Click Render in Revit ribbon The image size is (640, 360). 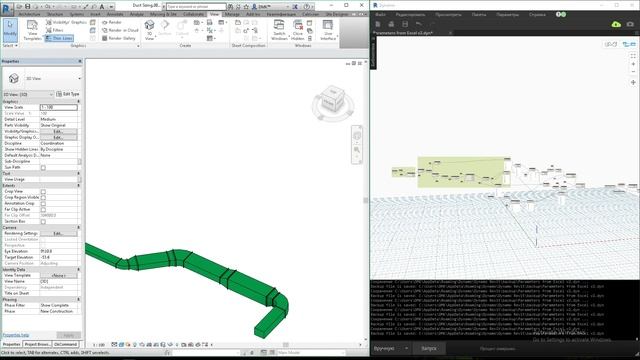[x=112, y=22]
